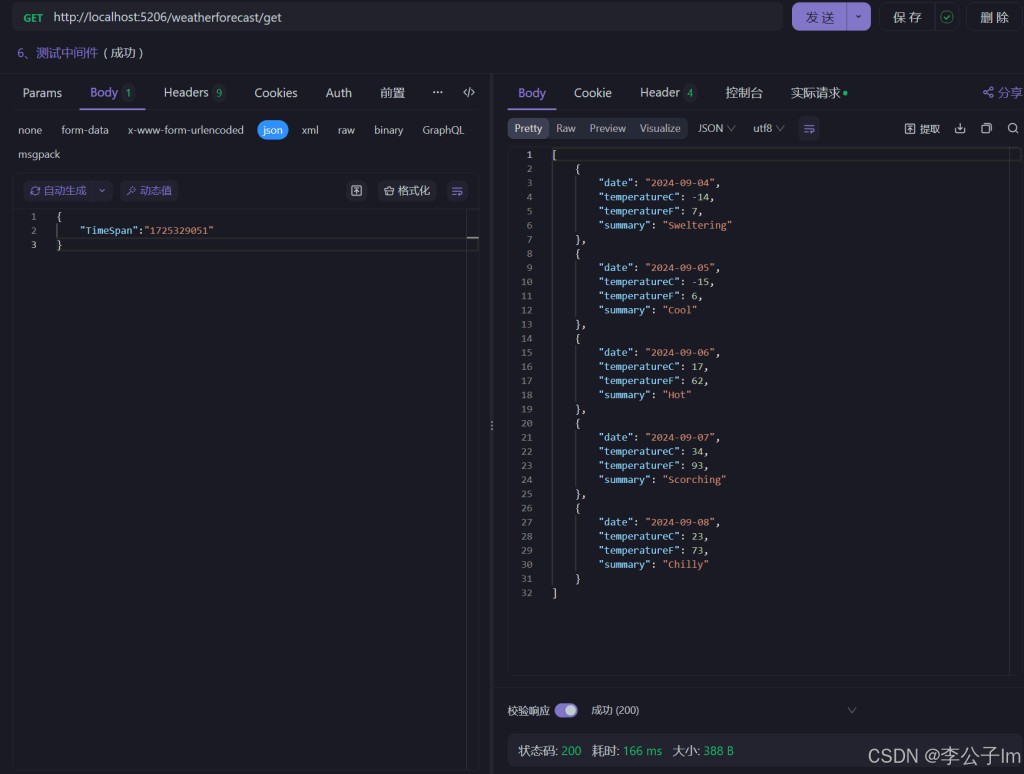
Task: Format the JSON body with 格式化
Action: [406, 190]
